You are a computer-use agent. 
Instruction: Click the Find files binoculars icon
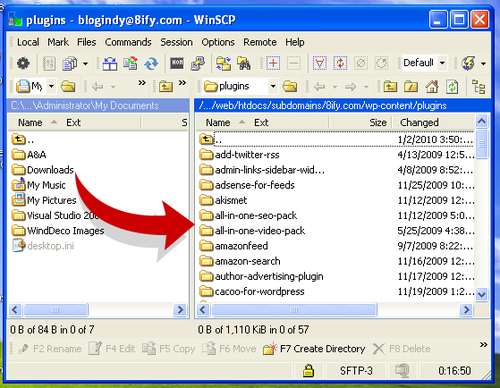click(244, 63)
